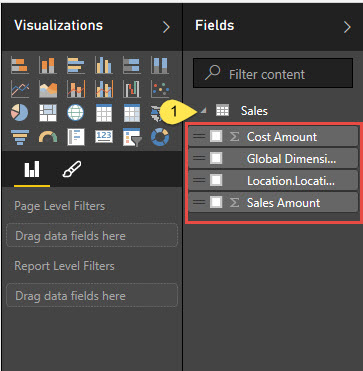This screenshot has width=363, height=371.
Task: Click the grip handle on Global Dimensi...
Action: tap(199, 159)
